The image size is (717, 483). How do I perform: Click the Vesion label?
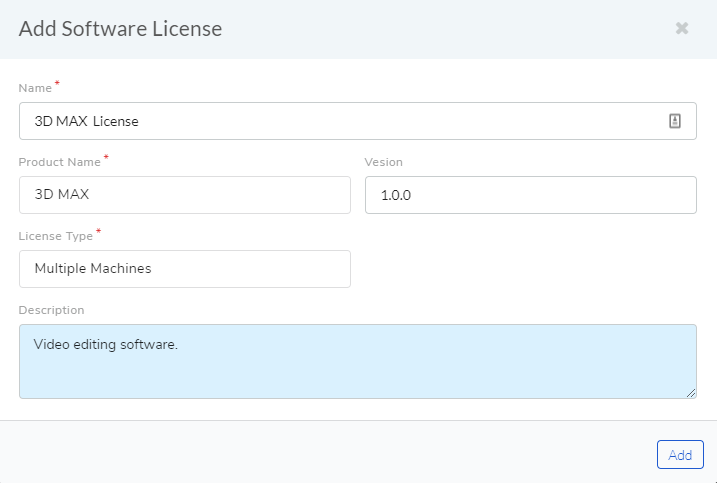click(x=383, y=162)
